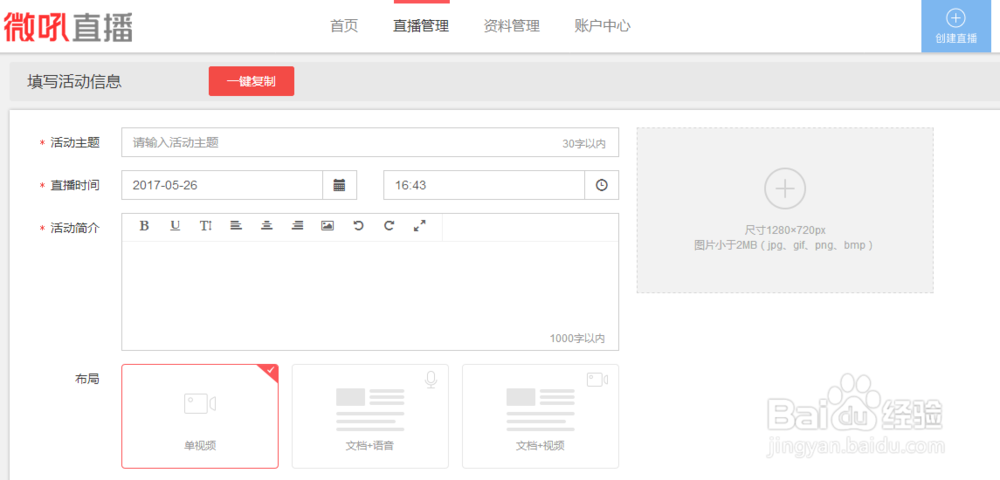
Task: Click the date field showing 2017-05-26
Action: 222,185
